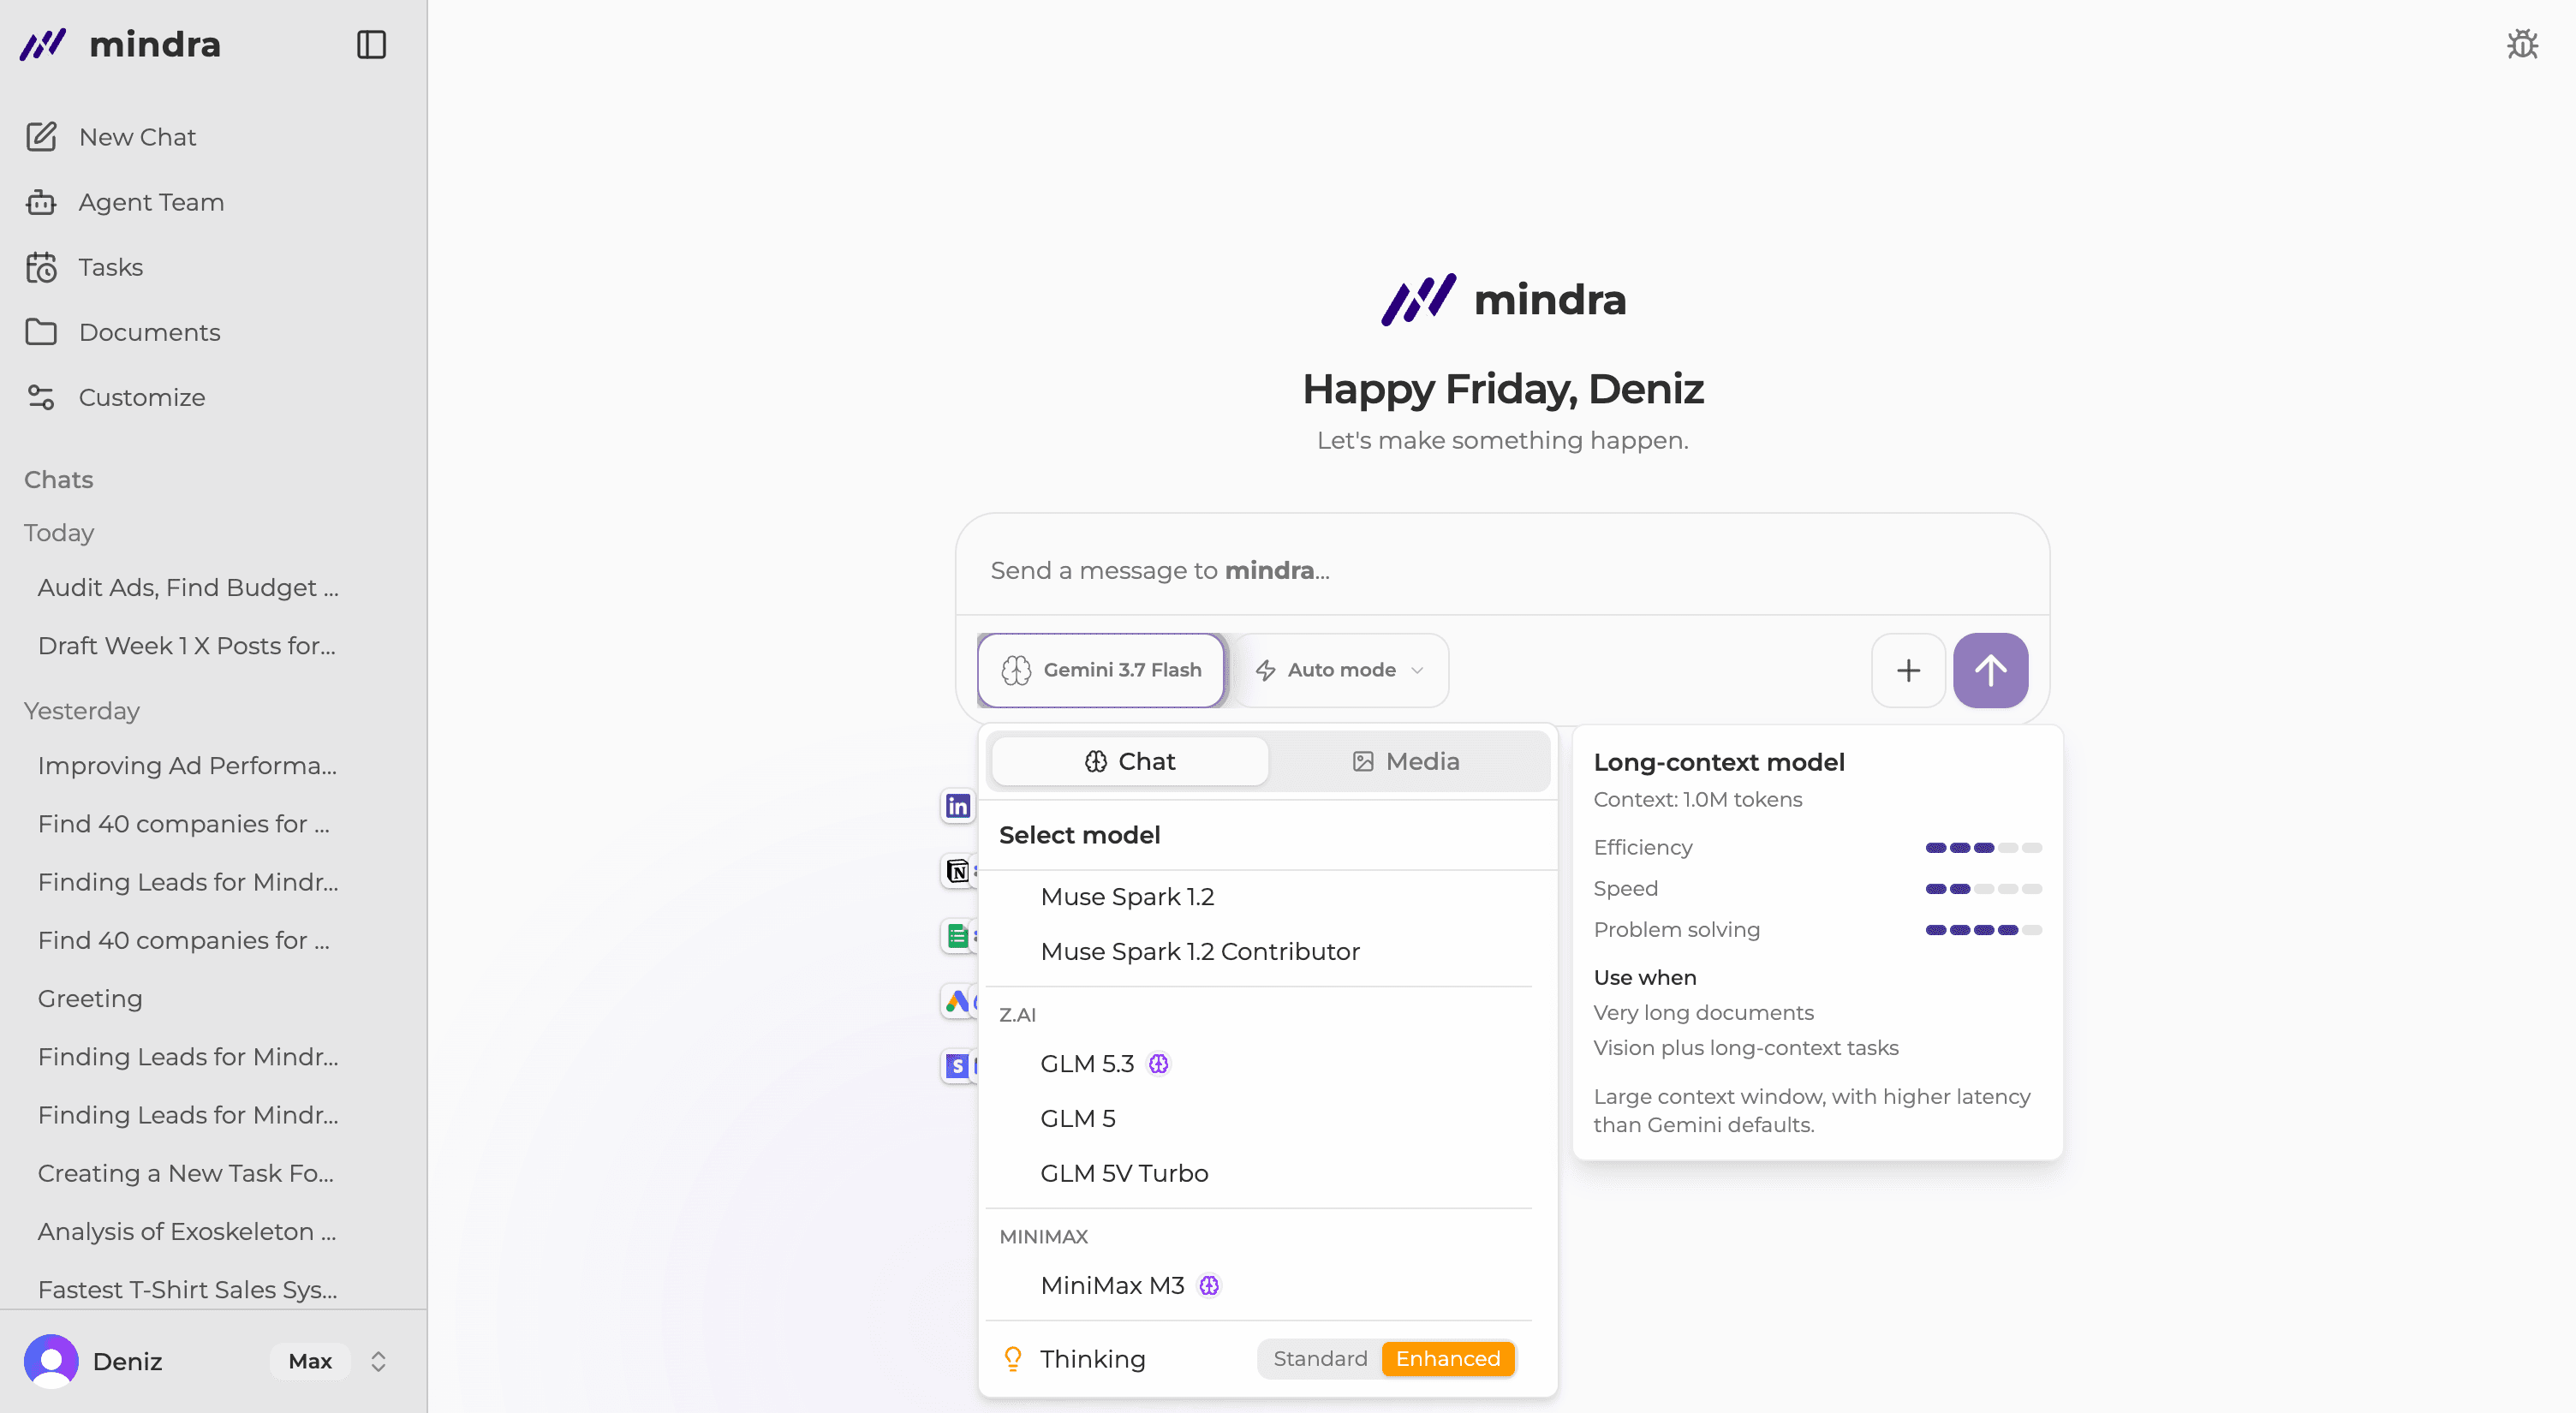Click the center mindra logo

point(1502,299)
